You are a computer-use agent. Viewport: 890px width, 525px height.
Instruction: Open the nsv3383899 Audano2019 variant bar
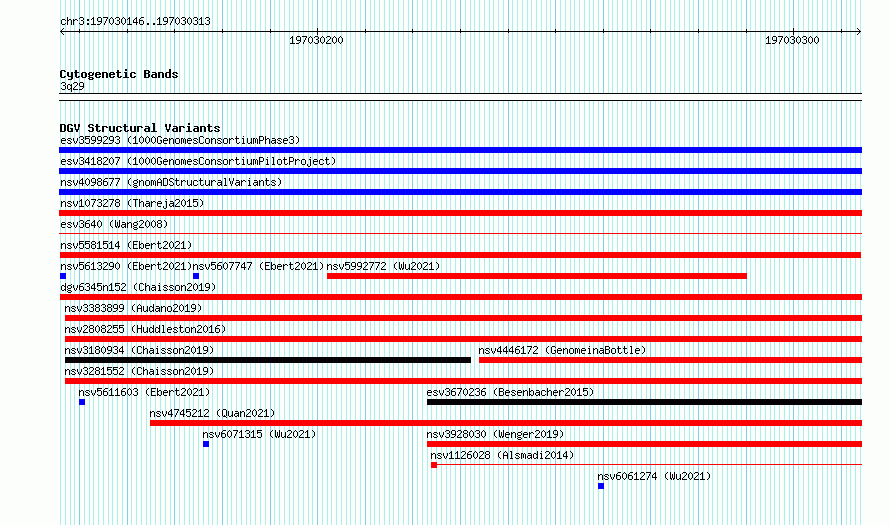(x=463, y=318)
